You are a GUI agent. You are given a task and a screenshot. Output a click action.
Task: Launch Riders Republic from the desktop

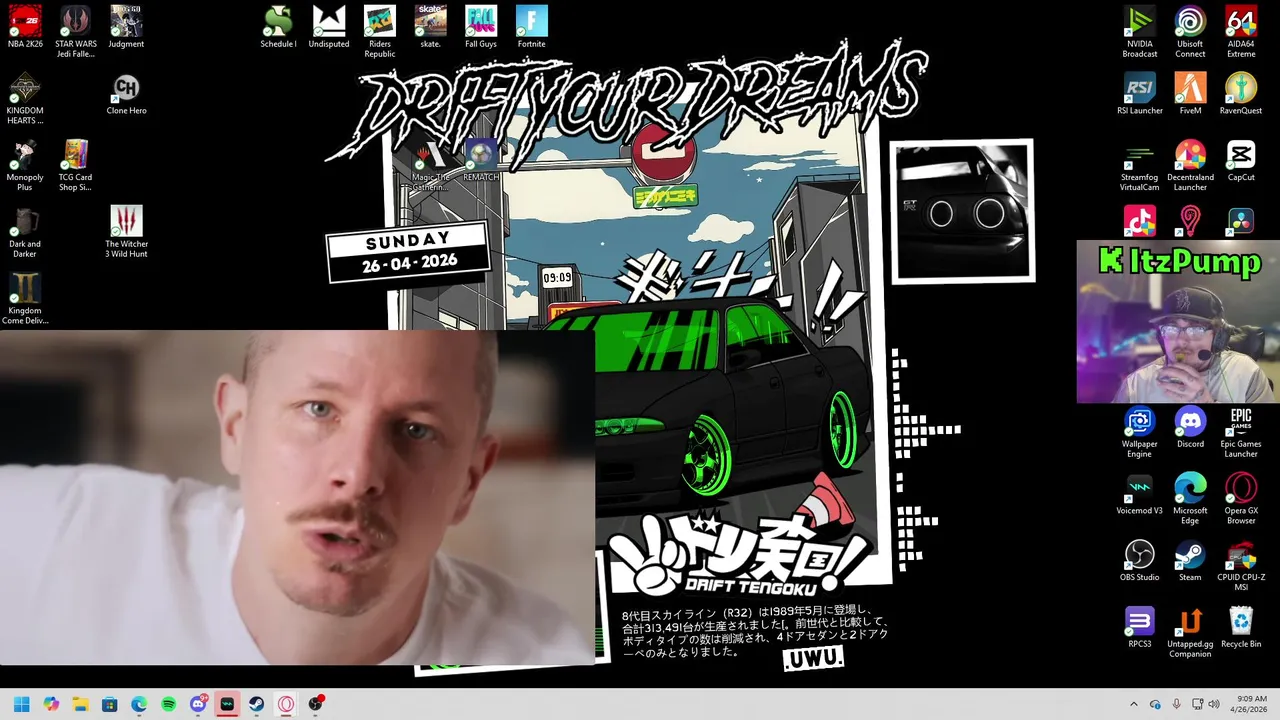pyautogui.click(x=380, y=32)
